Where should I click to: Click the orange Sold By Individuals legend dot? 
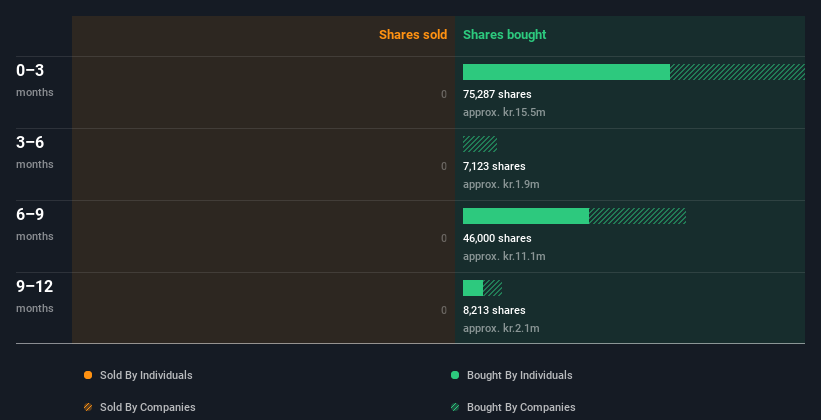pyautogui.click(x=88, y=375)
